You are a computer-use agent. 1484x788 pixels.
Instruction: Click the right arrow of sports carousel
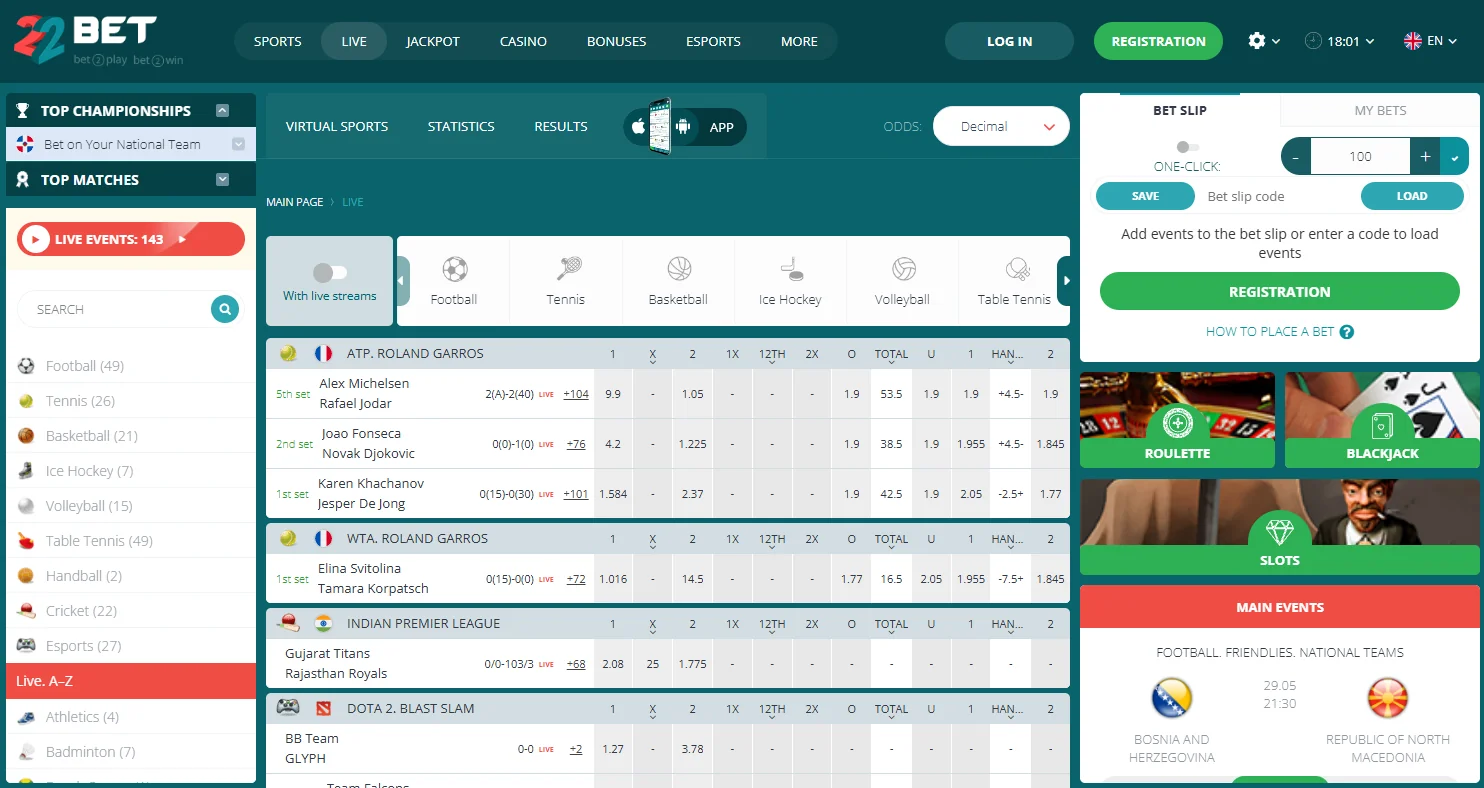click(1065, 281)
